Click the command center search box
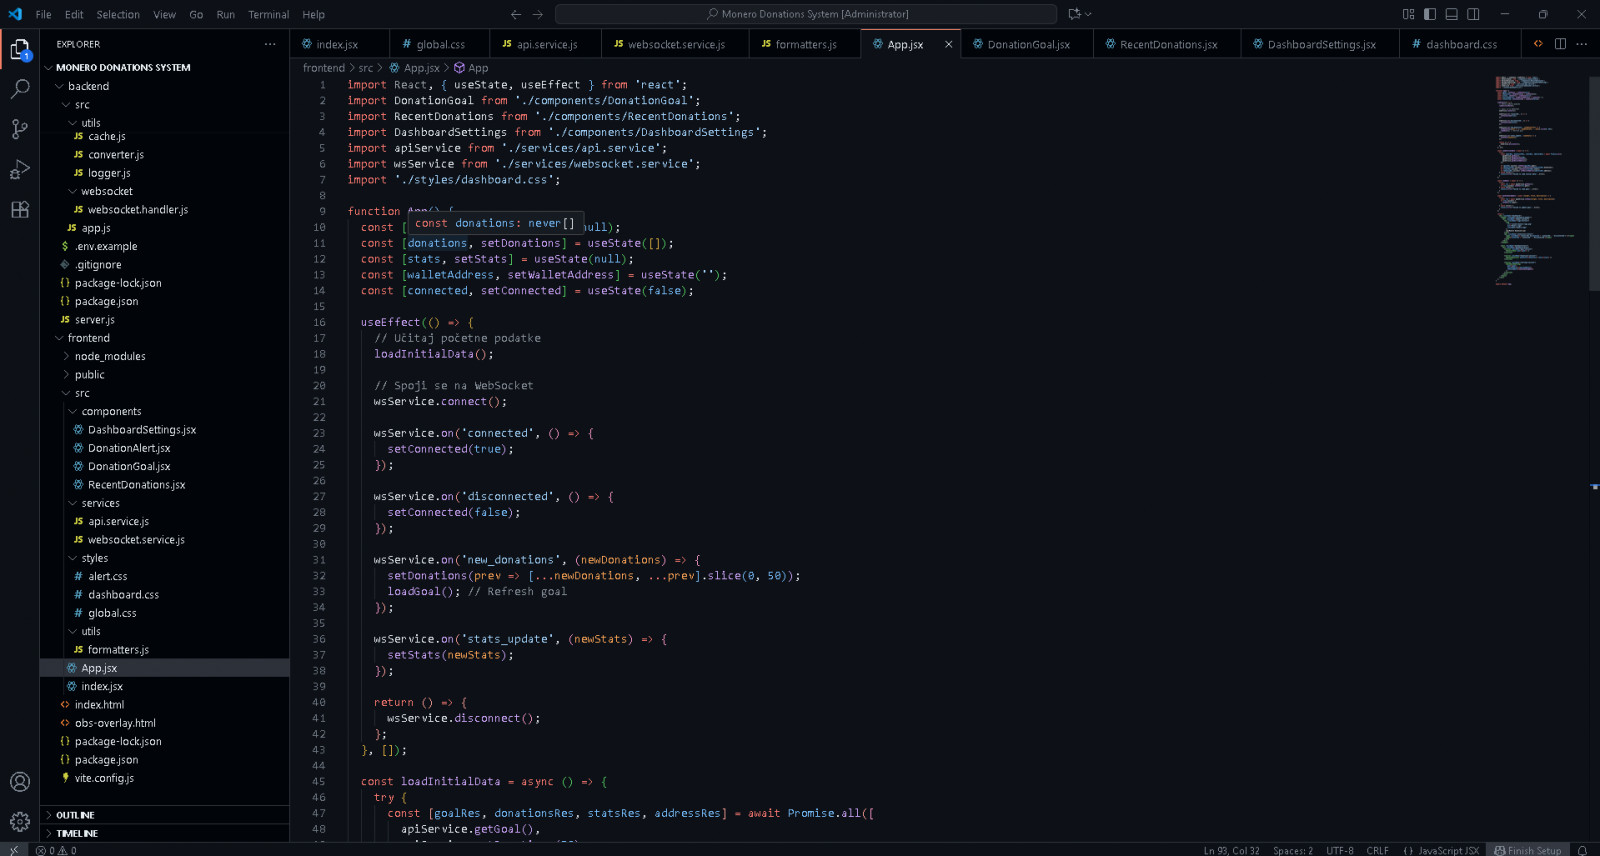Viewport: 1600px width, 856px height. click(806, 14)
